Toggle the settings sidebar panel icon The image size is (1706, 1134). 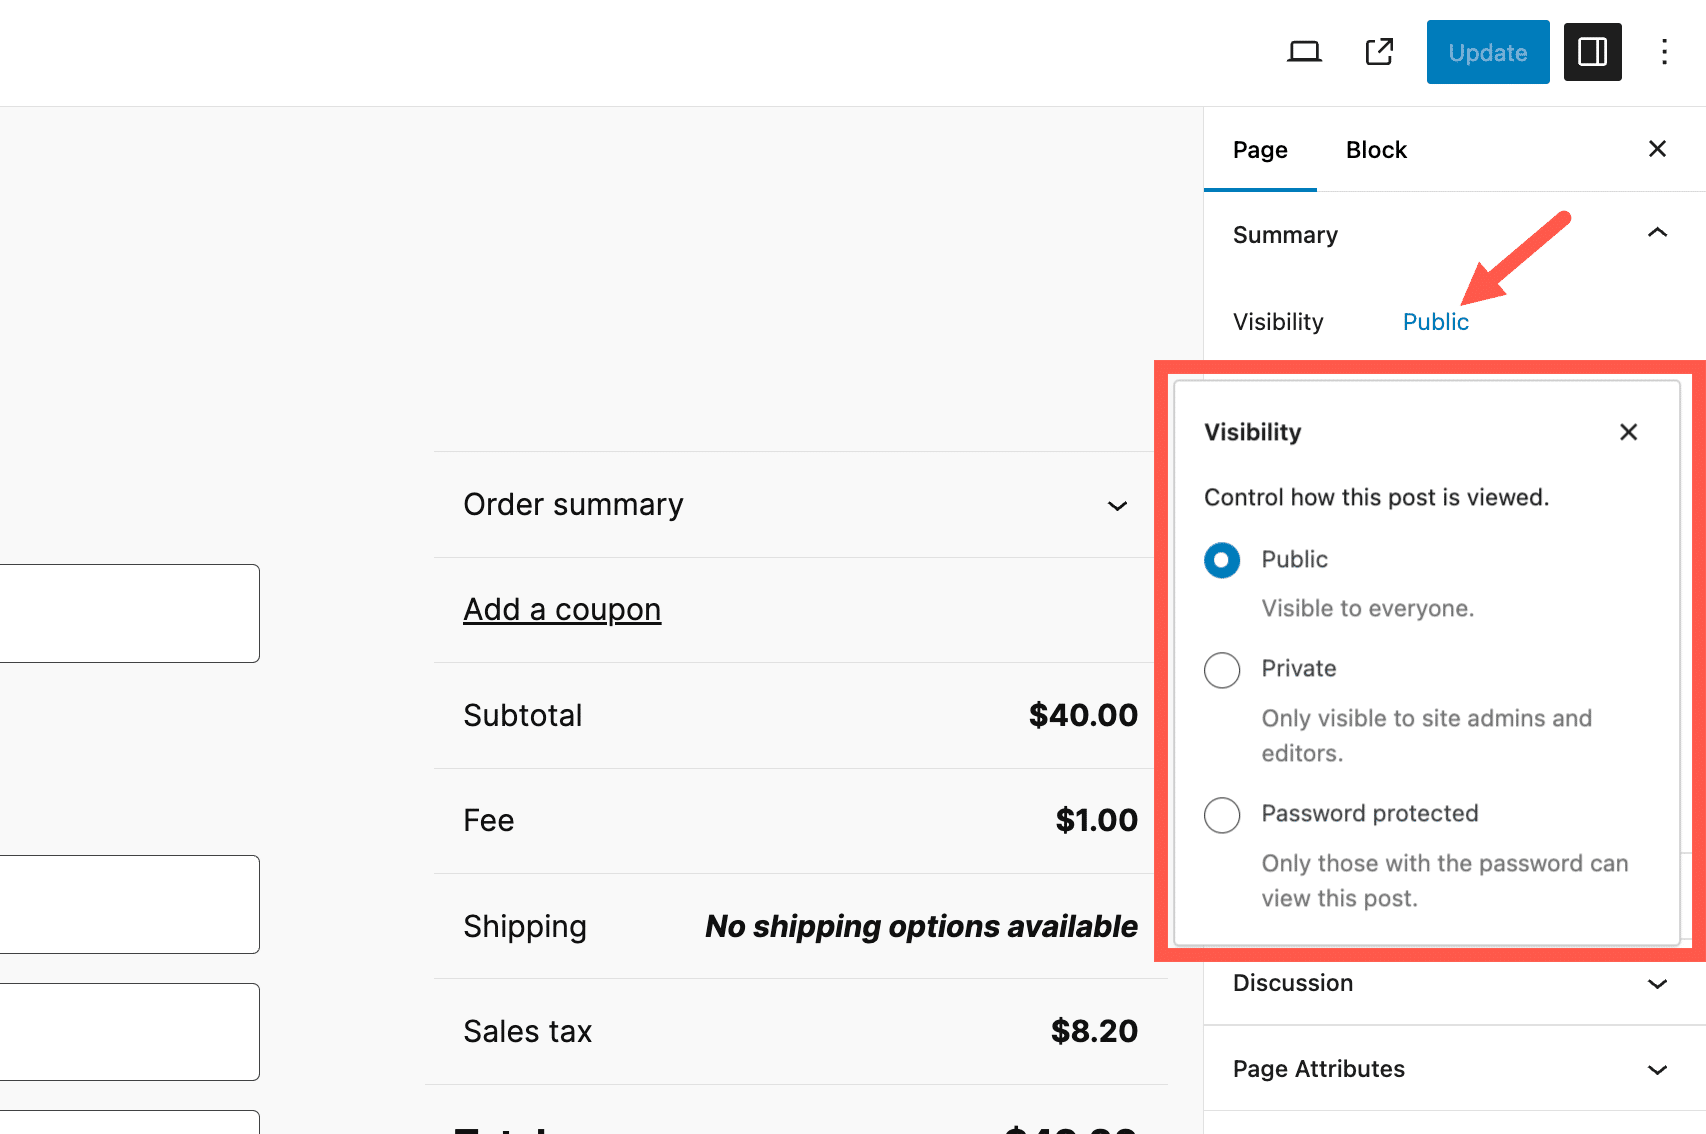1592,52
